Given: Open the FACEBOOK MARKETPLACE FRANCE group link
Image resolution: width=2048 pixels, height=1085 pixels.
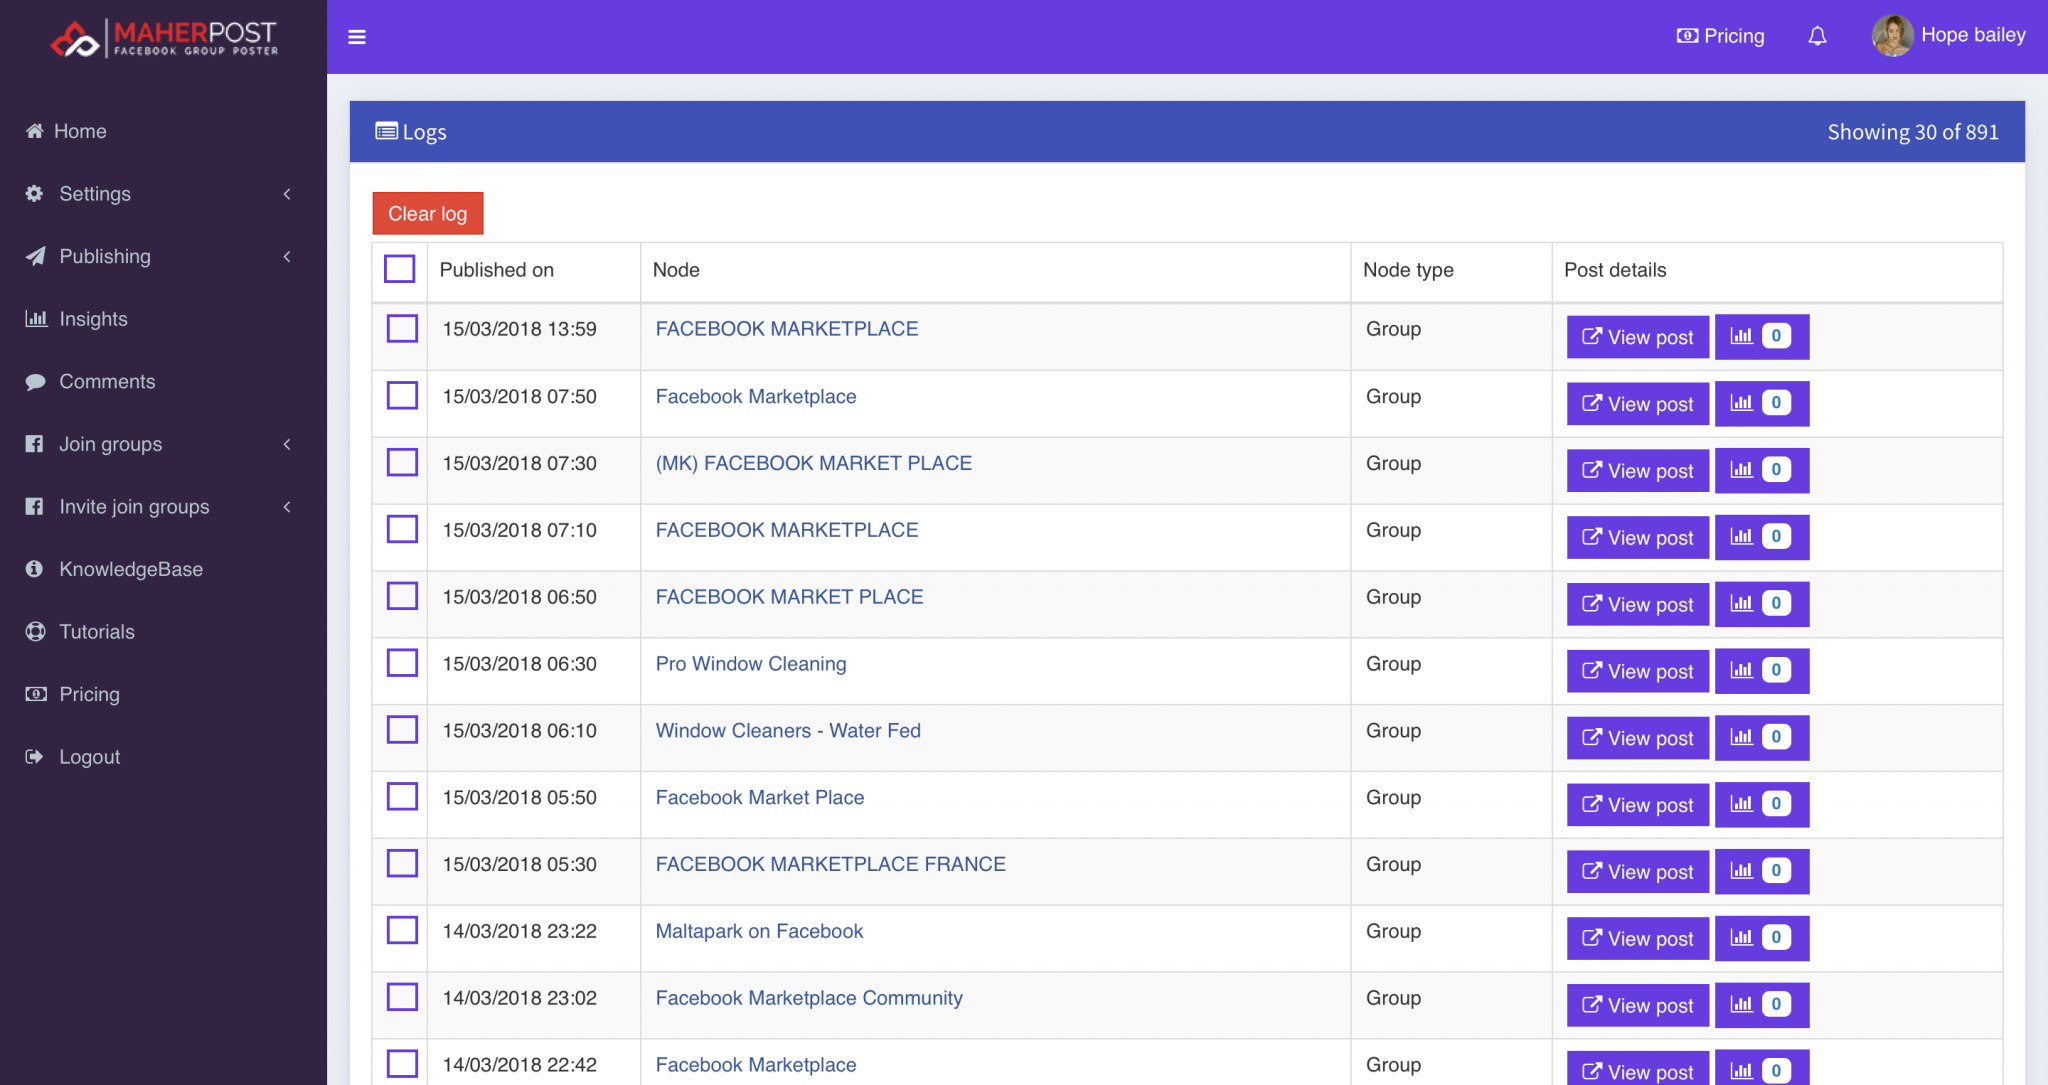Looking at the screenshot, I should [x=830, y=863].
